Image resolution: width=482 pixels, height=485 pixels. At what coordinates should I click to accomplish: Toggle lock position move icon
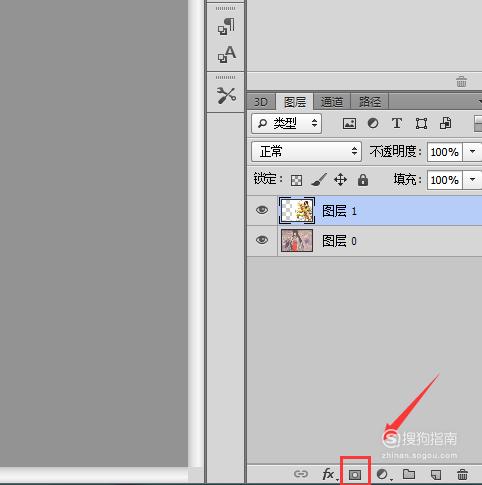click(x=340, y=180)
